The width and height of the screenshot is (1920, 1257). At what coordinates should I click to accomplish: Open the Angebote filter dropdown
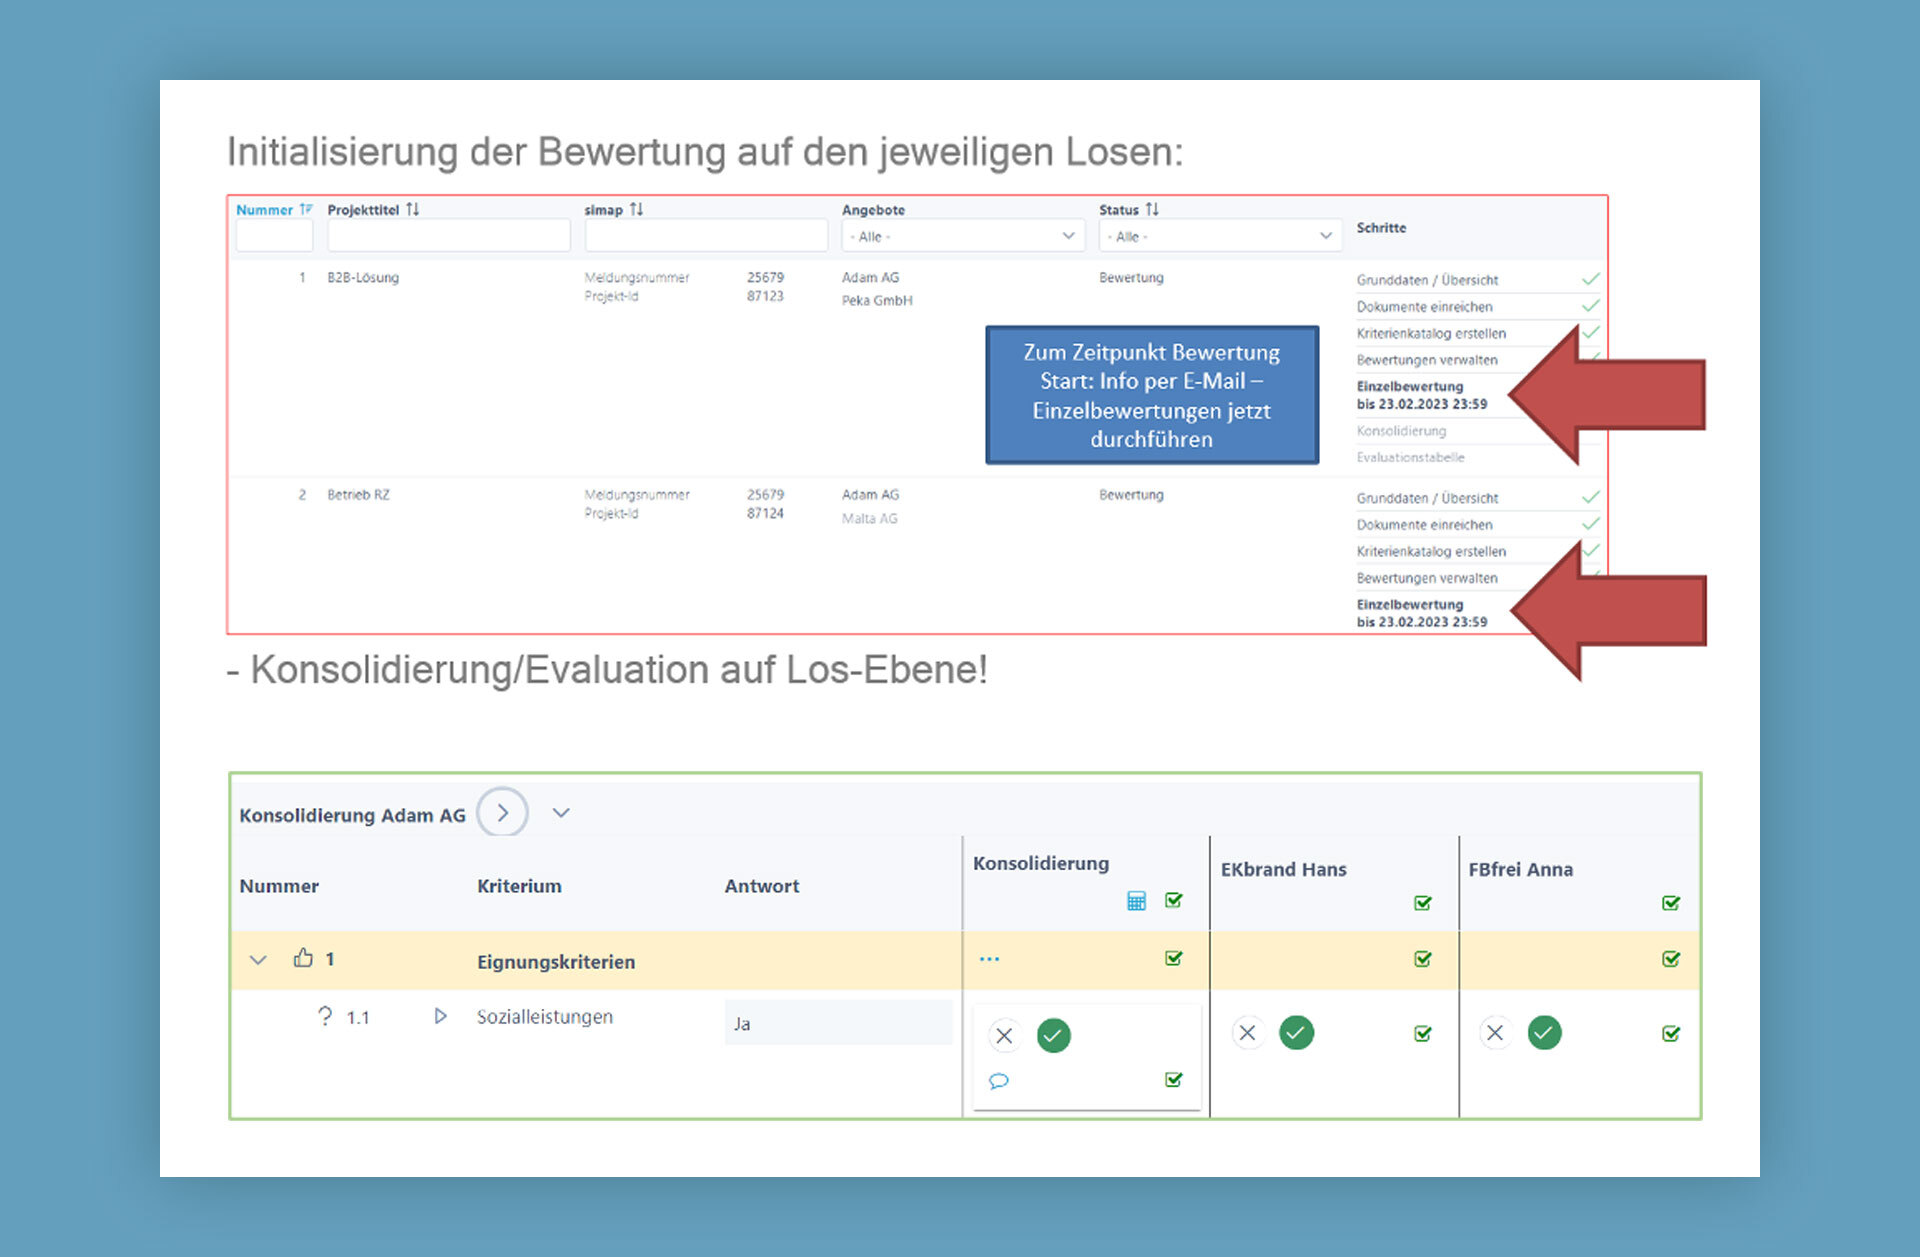(x=963, y=236)
